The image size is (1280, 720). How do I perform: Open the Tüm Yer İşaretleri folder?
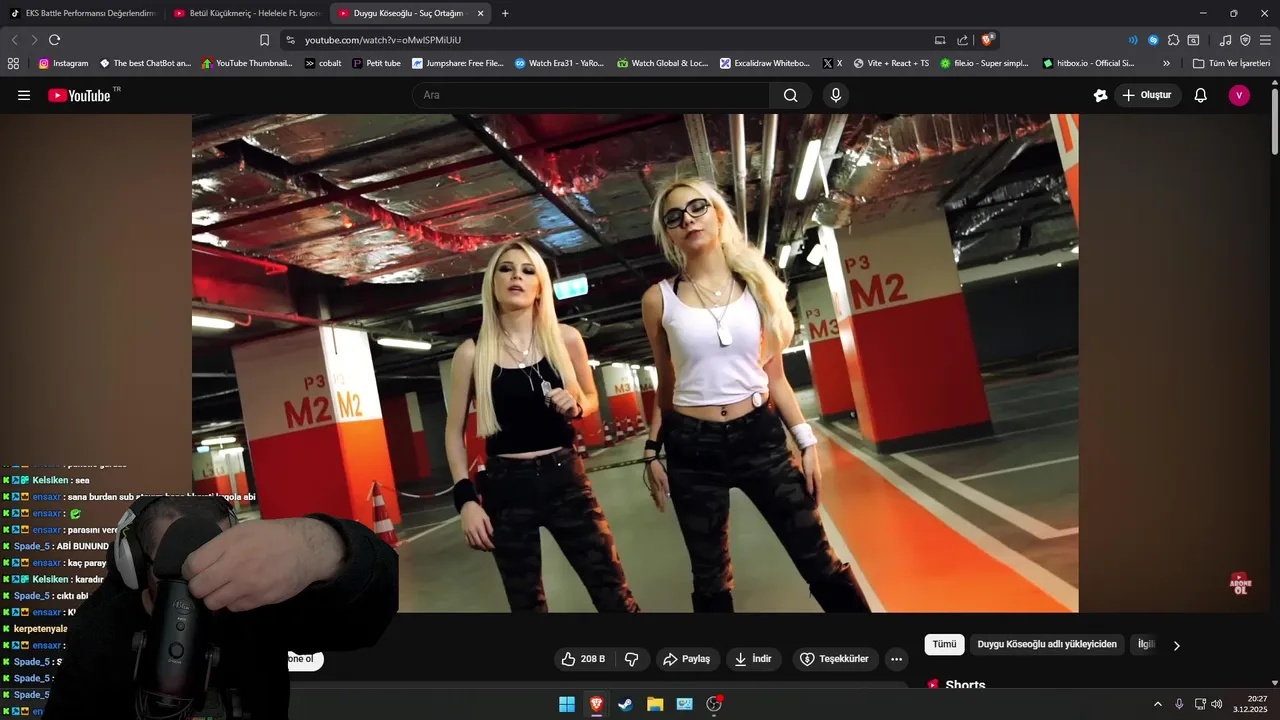pyautogui.click(x=1231, y=63)
